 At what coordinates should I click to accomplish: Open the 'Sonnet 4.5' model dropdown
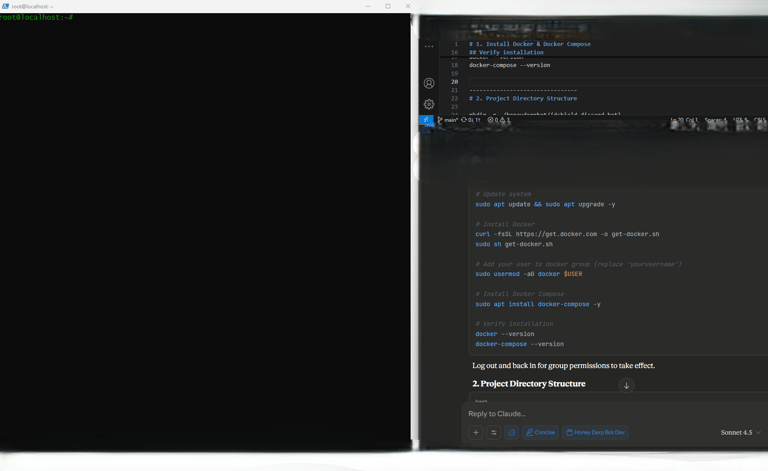pyautogui.click(x=741, y=432)
